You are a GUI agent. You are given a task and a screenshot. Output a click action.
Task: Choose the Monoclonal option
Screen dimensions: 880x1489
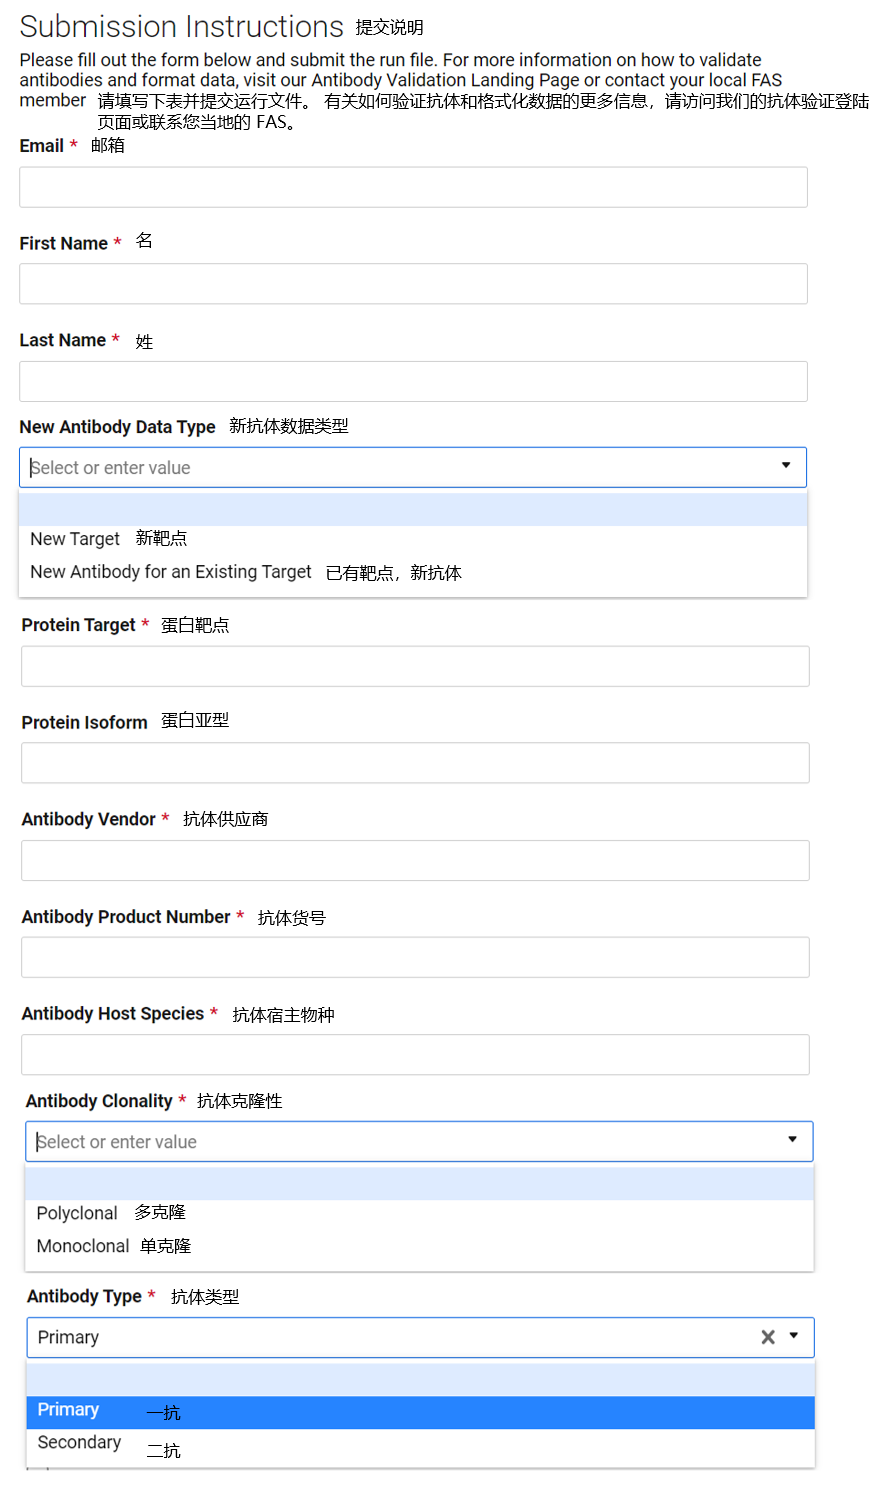(419, 1246)
